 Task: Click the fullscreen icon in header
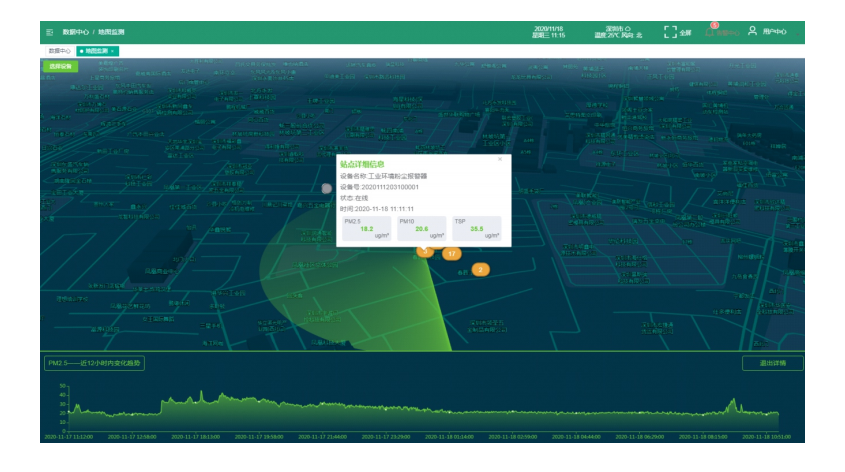click(671, 32)
